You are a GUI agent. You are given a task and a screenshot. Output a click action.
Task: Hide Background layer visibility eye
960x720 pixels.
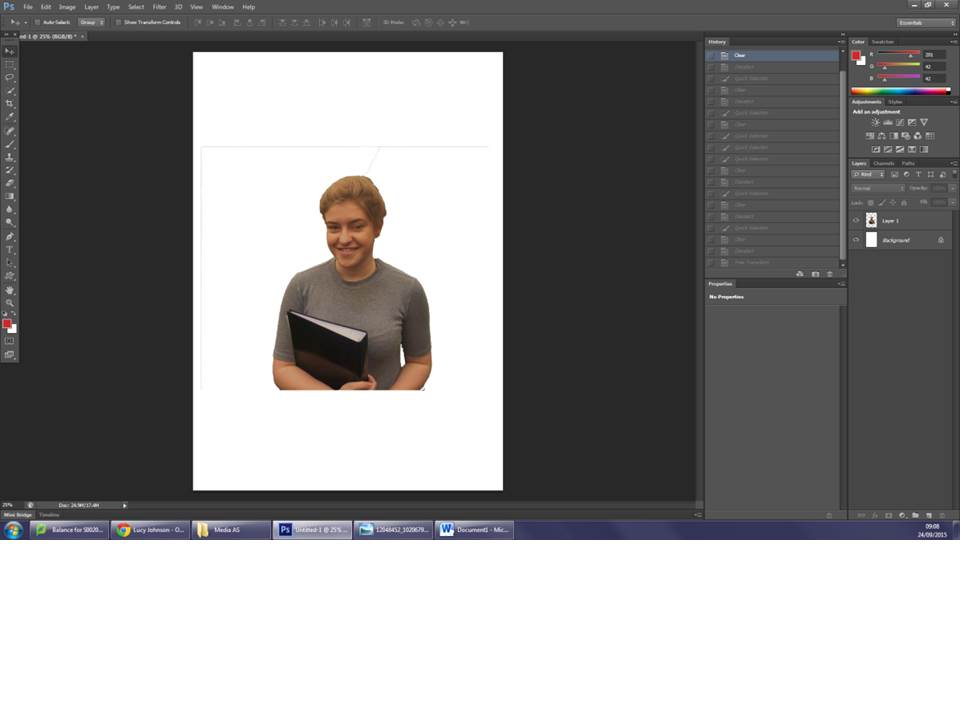coord(856,240)
